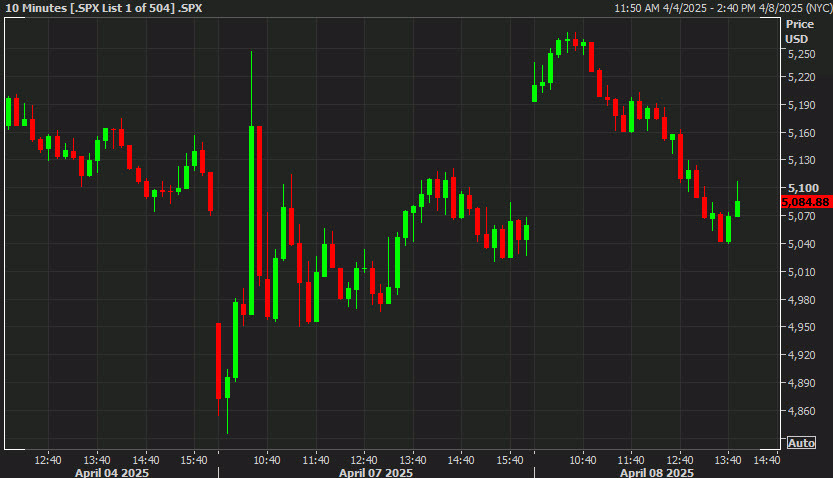Click the 4,920 price axis label

click(802, 355)
